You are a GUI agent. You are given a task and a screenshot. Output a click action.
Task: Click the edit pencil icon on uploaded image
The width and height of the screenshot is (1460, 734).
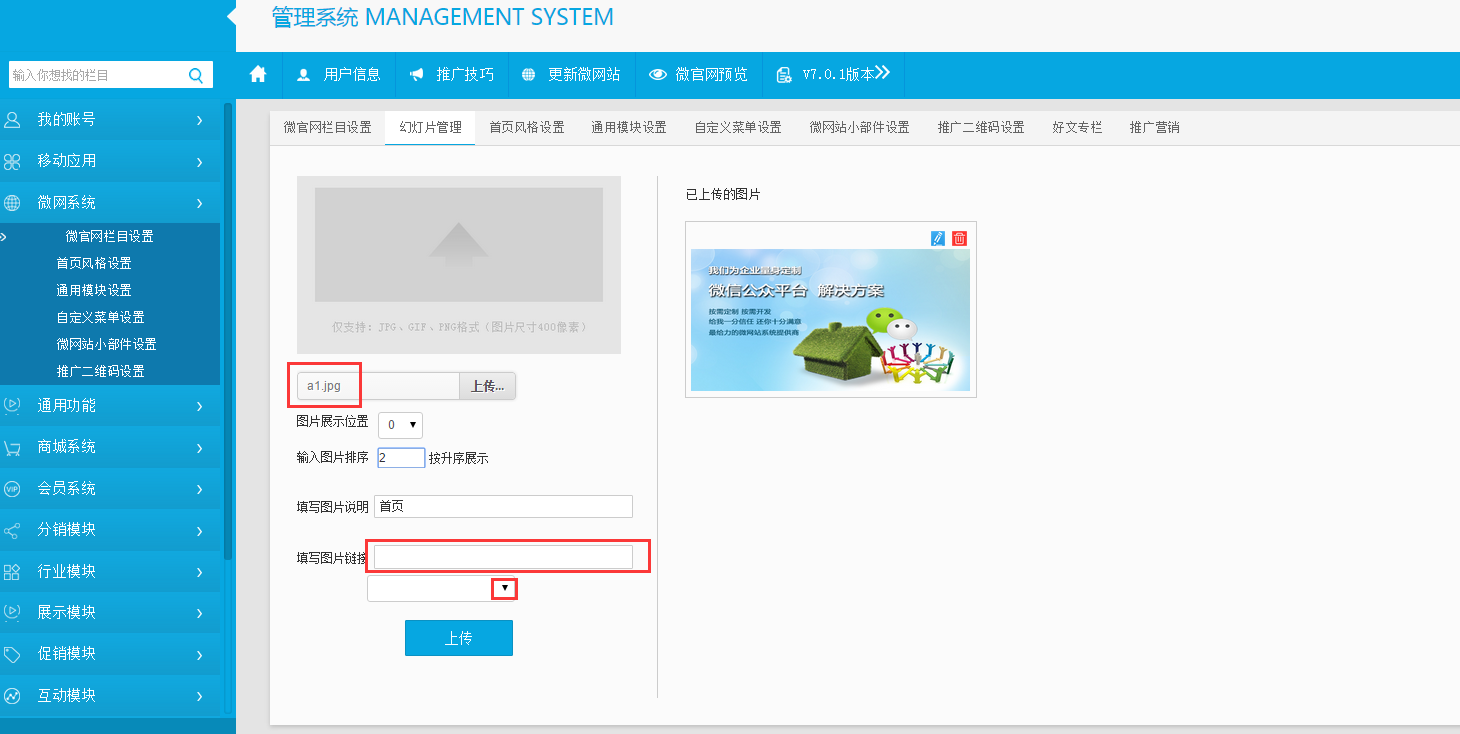[x=937, y=238]
